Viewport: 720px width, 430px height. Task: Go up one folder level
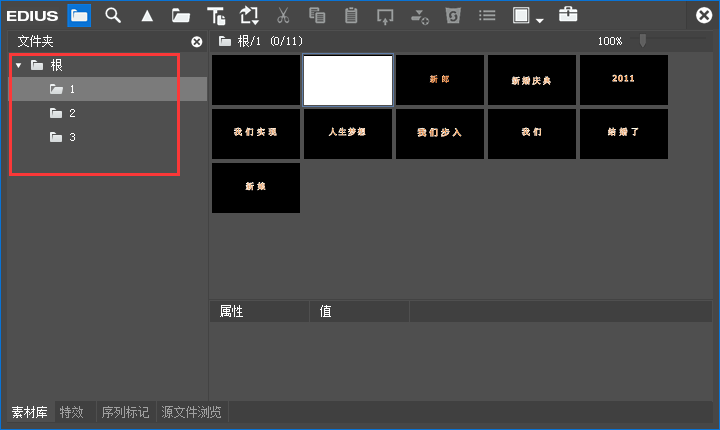coord(146,15)
